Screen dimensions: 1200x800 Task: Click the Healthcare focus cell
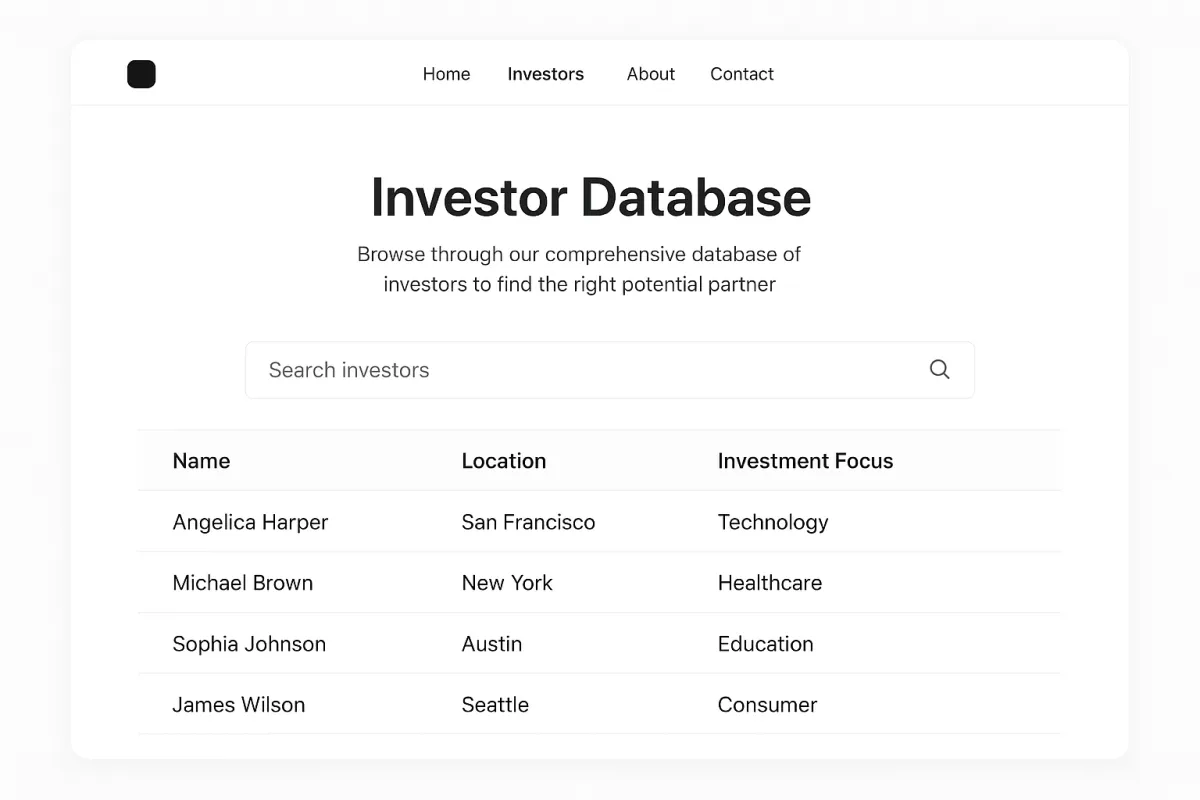pyautogui.click(x=769, y=583)
